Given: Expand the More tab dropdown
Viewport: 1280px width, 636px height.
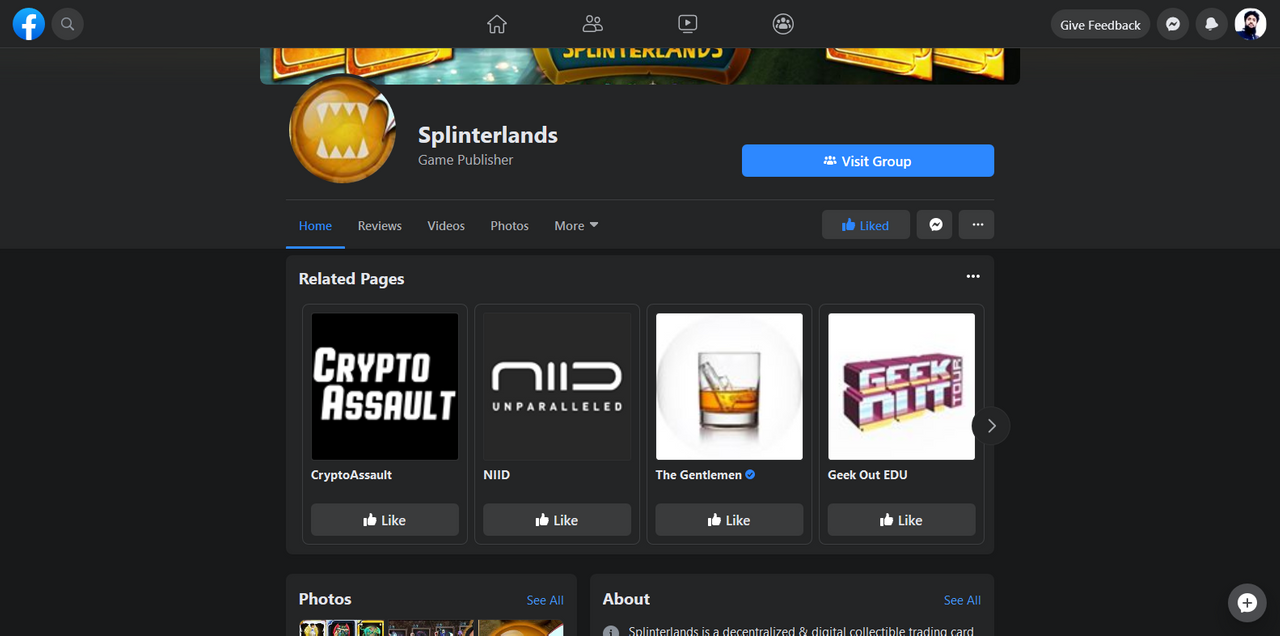Looking at the screenshot, I should pos(576,226).
